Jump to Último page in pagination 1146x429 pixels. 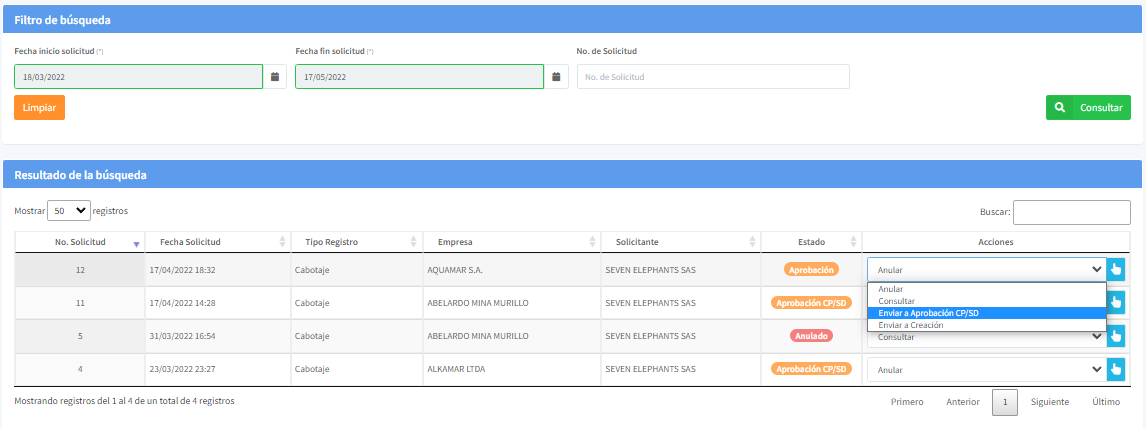tap(1106, 402)
